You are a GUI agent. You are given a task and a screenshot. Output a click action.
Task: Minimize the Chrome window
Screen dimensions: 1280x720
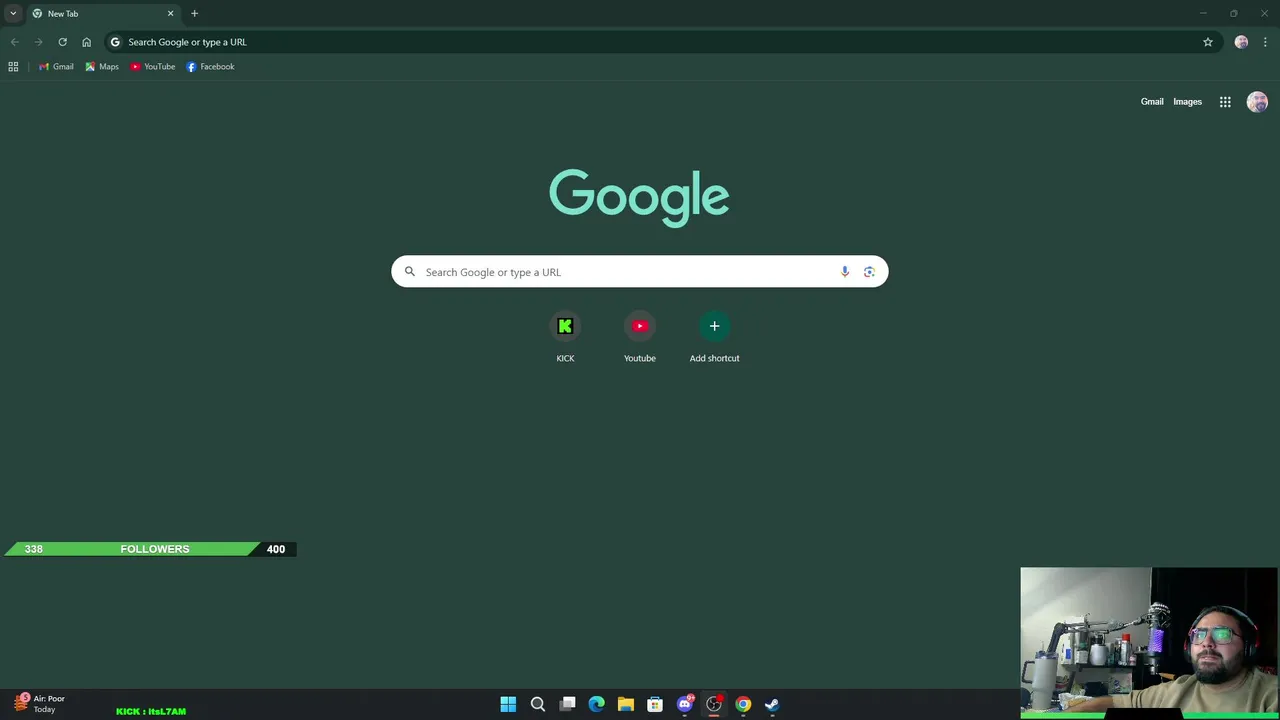click(x=1203, y=13)
